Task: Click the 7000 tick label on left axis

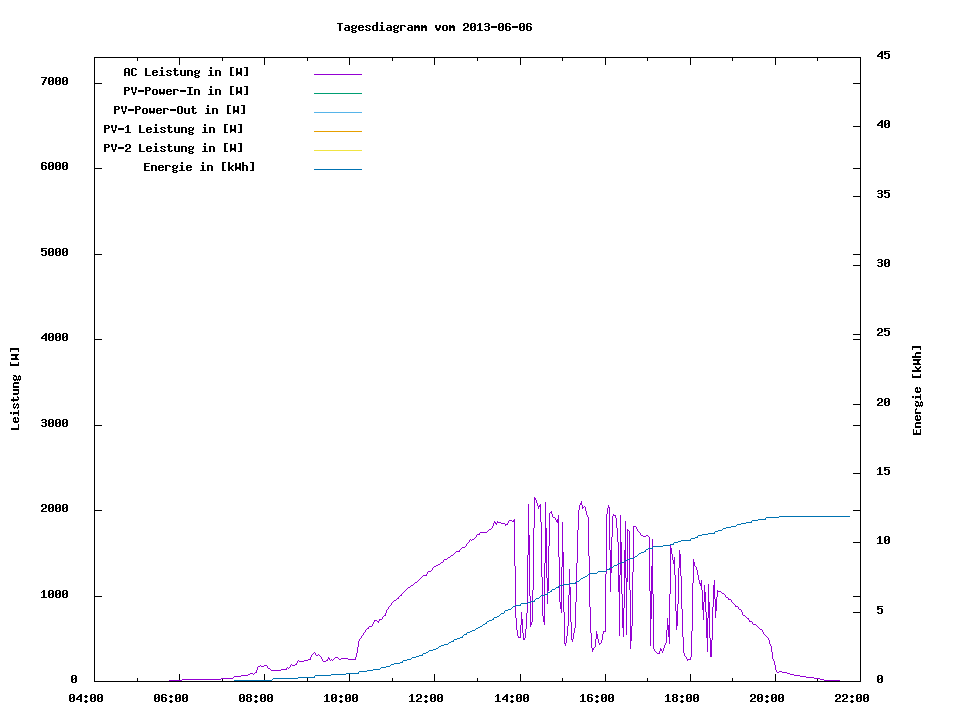Action: coord(54,81)
